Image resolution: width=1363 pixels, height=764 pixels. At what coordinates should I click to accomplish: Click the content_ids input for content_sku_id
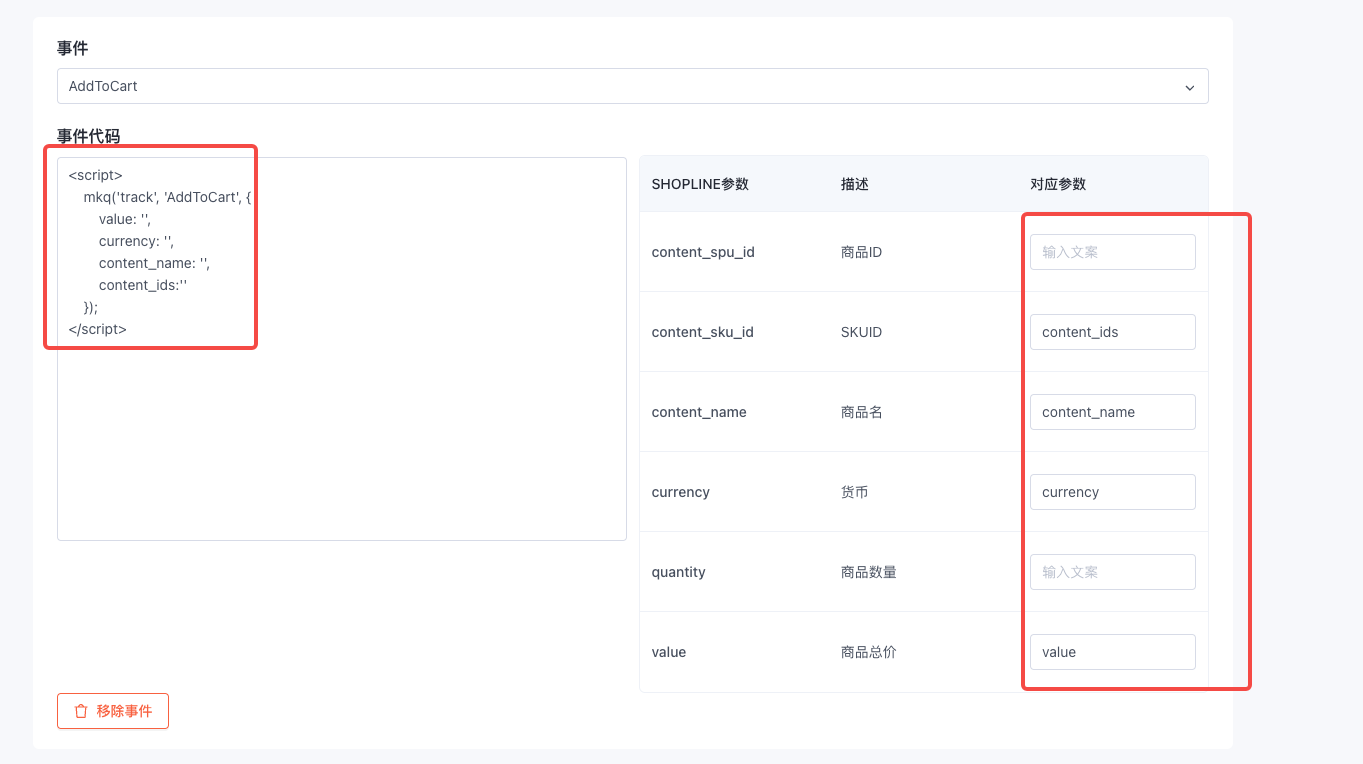tap(1113, 332)
